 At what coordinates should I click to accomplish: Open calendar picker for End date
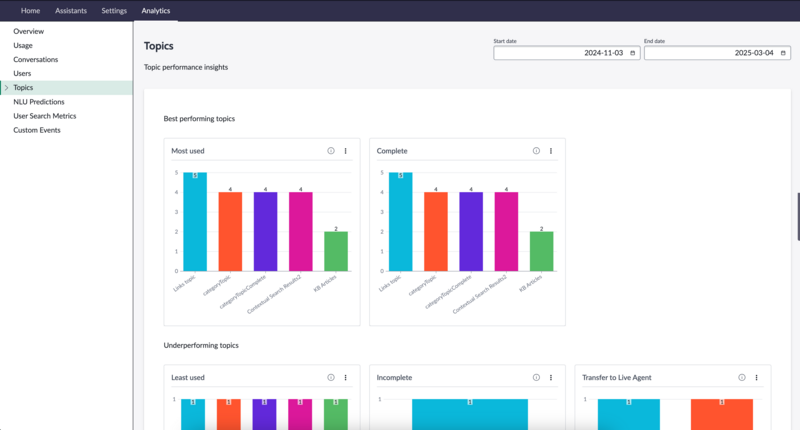783,53
